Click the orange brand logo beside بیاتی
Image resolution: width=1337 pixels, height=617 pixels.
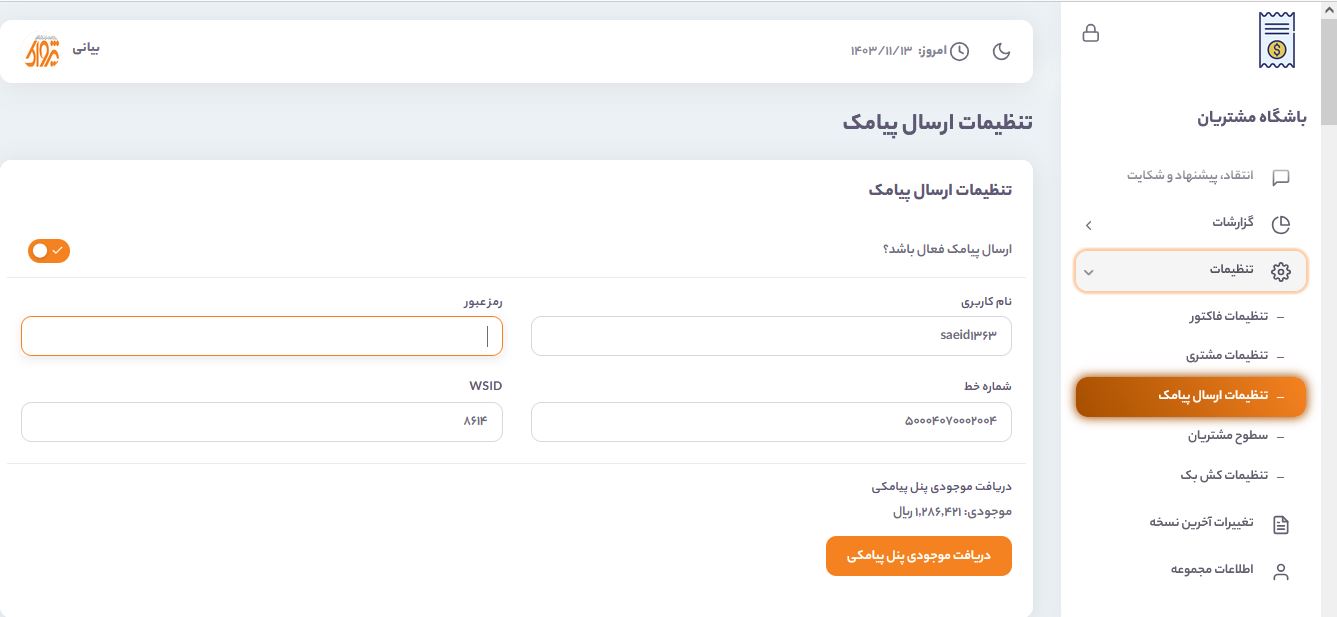coord(43,51)
